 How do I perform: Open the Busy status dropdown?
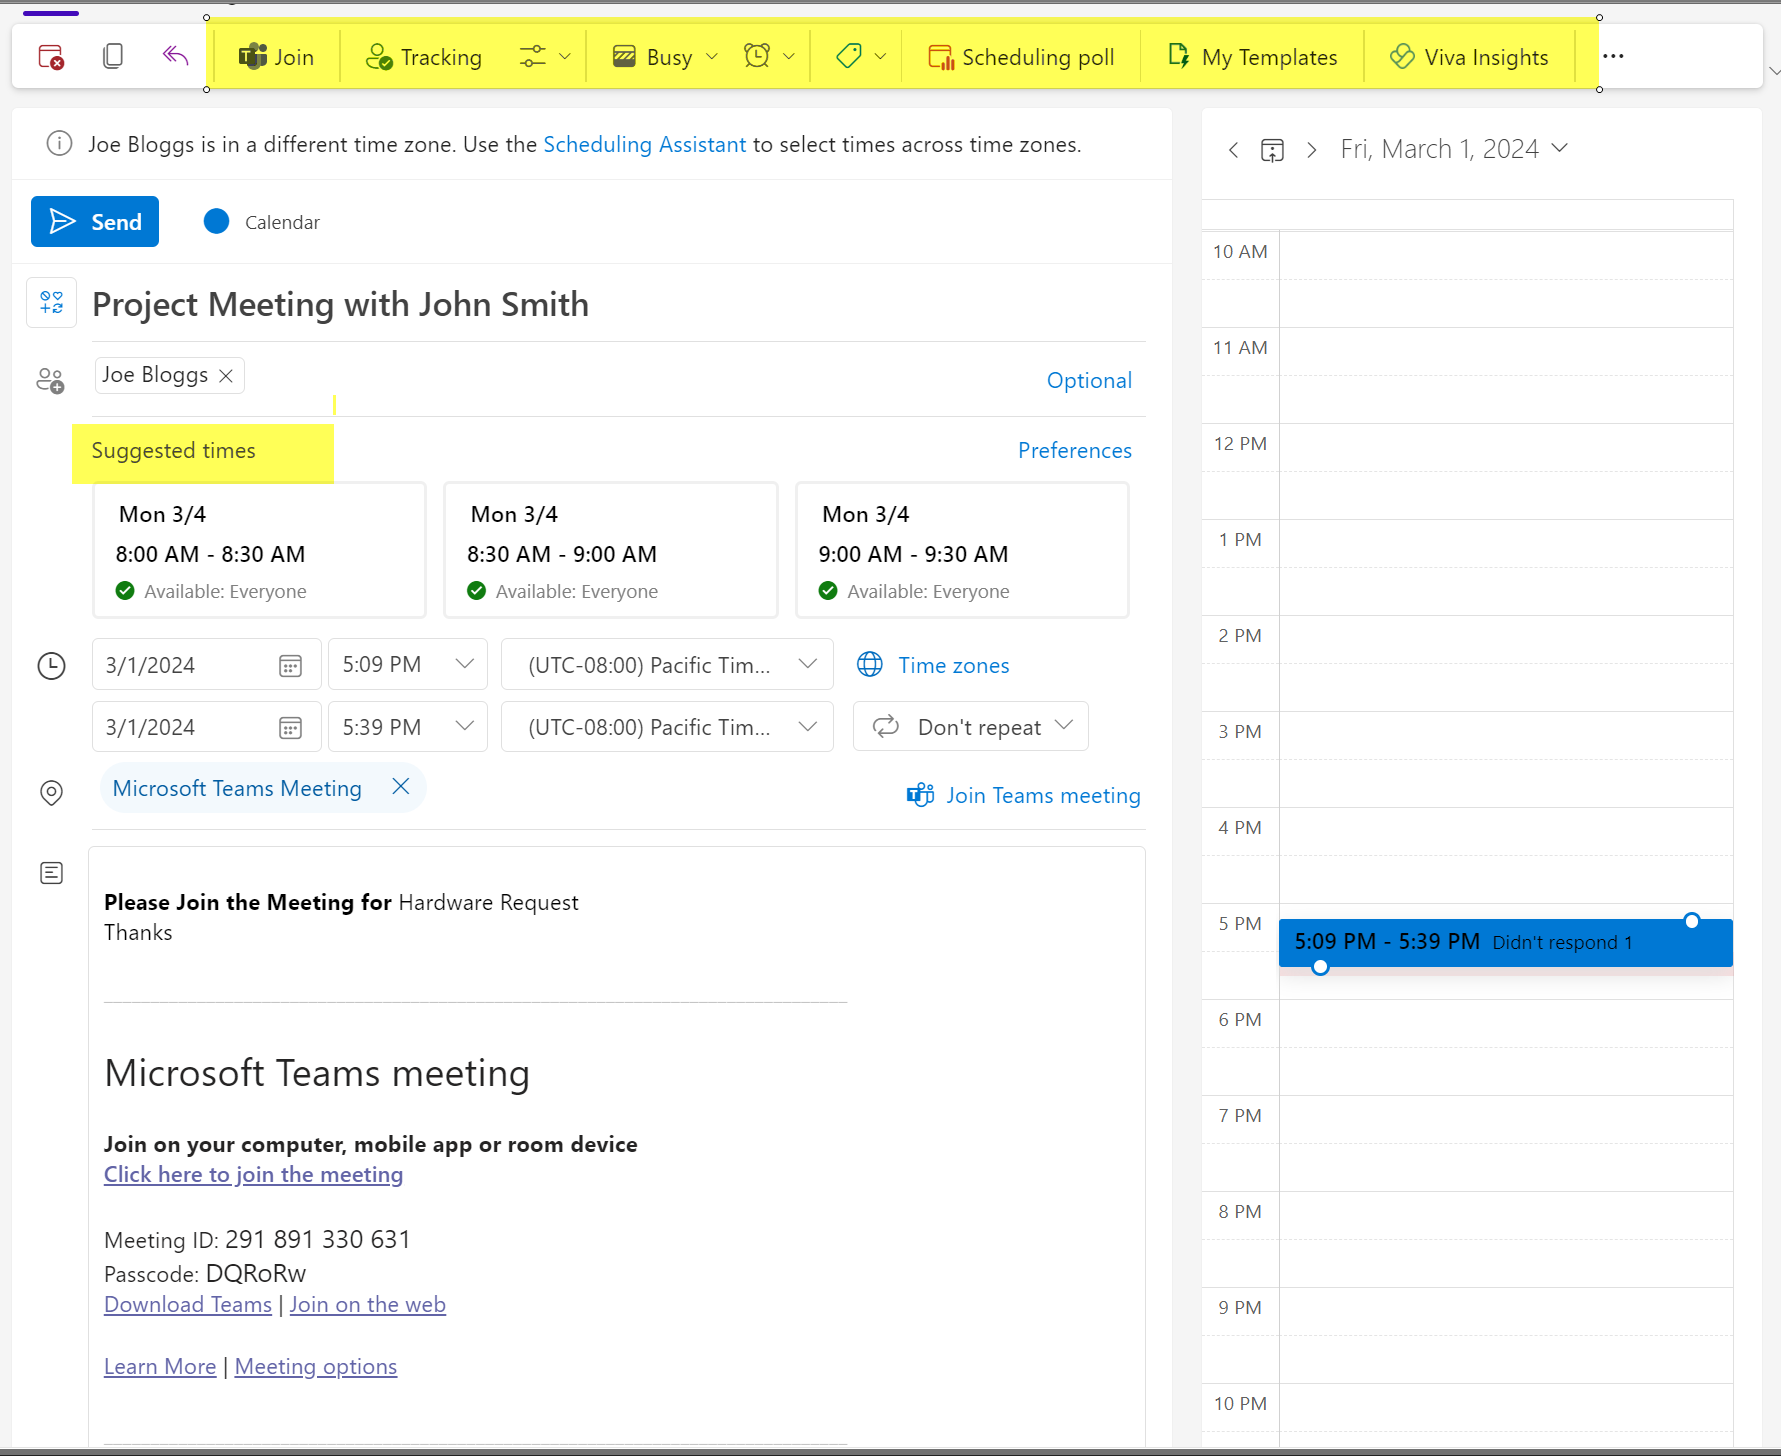[666, 57]
